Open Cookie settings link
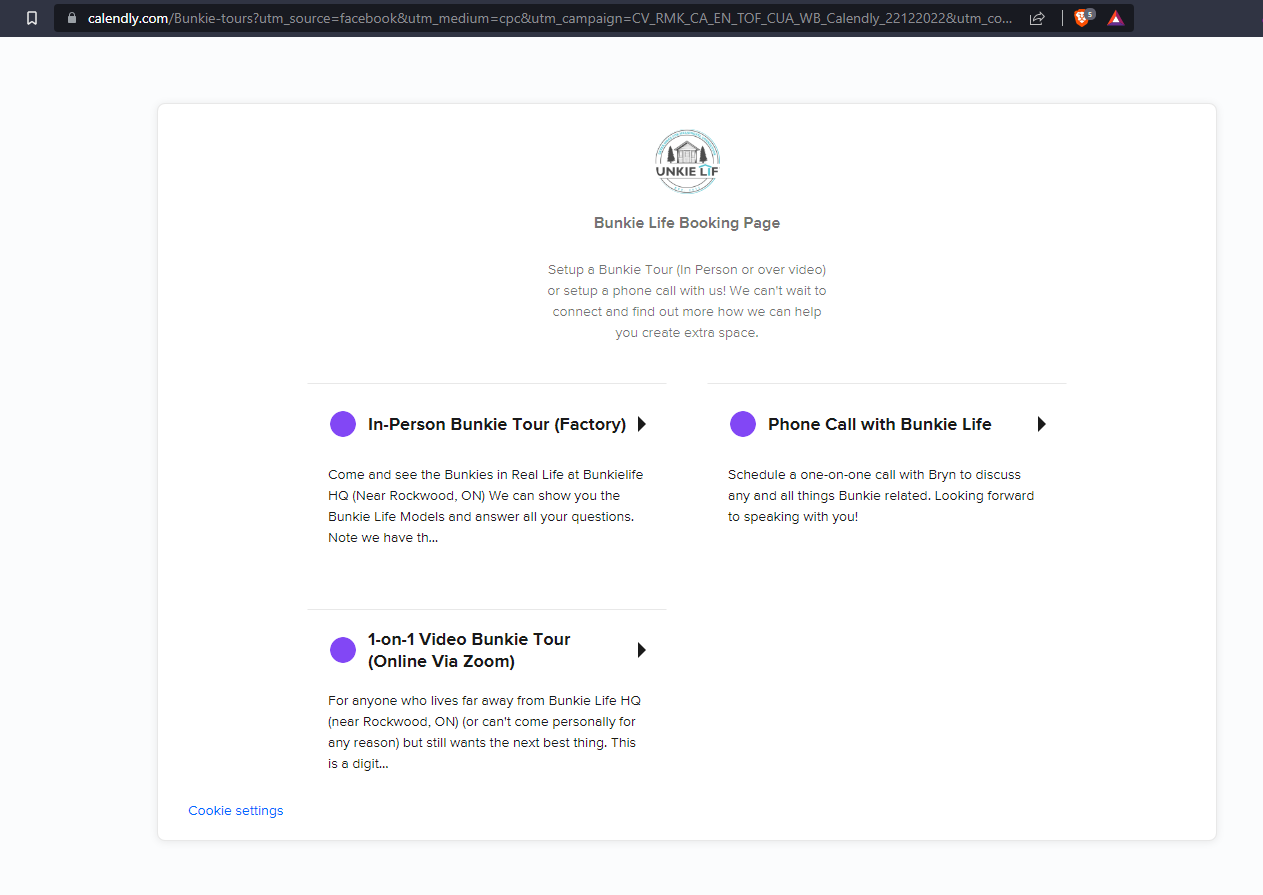Image resolution: width=1263 pixels, height=895 pixels. click(x=236, y=811)
